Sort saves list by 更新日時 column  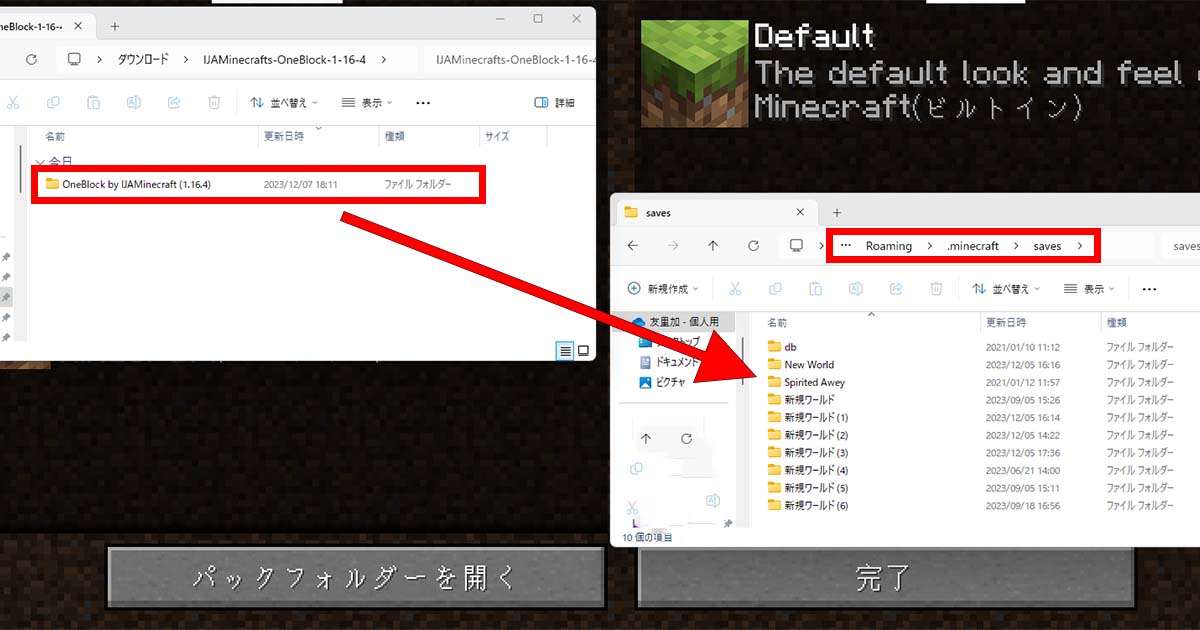tap(1006, 323)
